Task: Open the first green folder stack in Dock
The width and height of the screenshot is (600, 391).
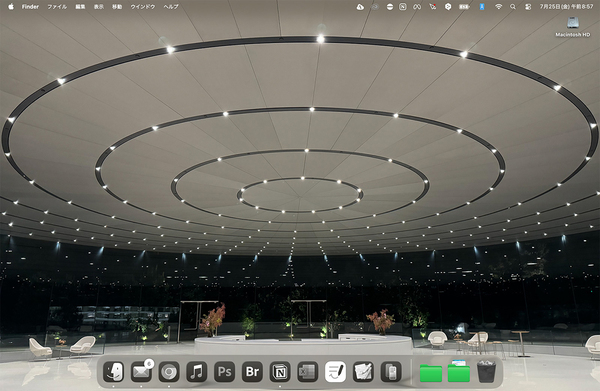Action: (431, 373)
